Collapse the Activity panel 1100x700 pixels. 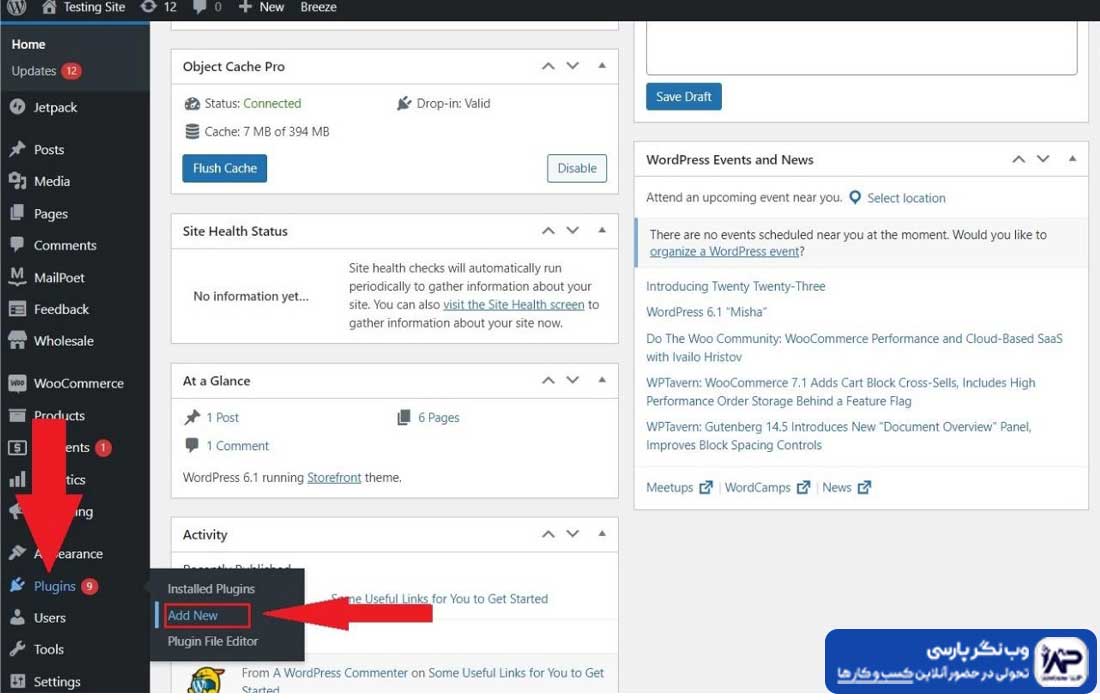[602, 534]
